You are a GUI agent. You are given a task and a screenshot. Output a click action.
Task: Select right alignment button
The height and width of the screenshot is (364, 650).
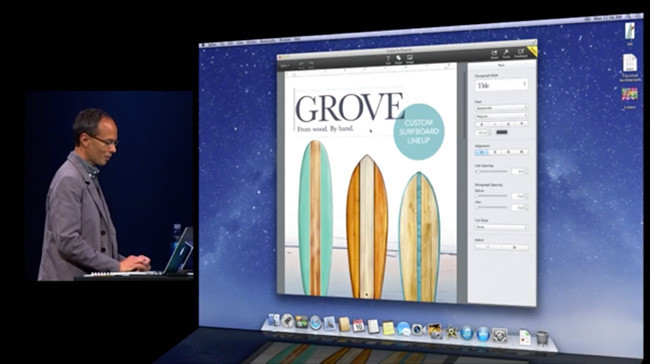pyautogui.click(x=508, y=152)
